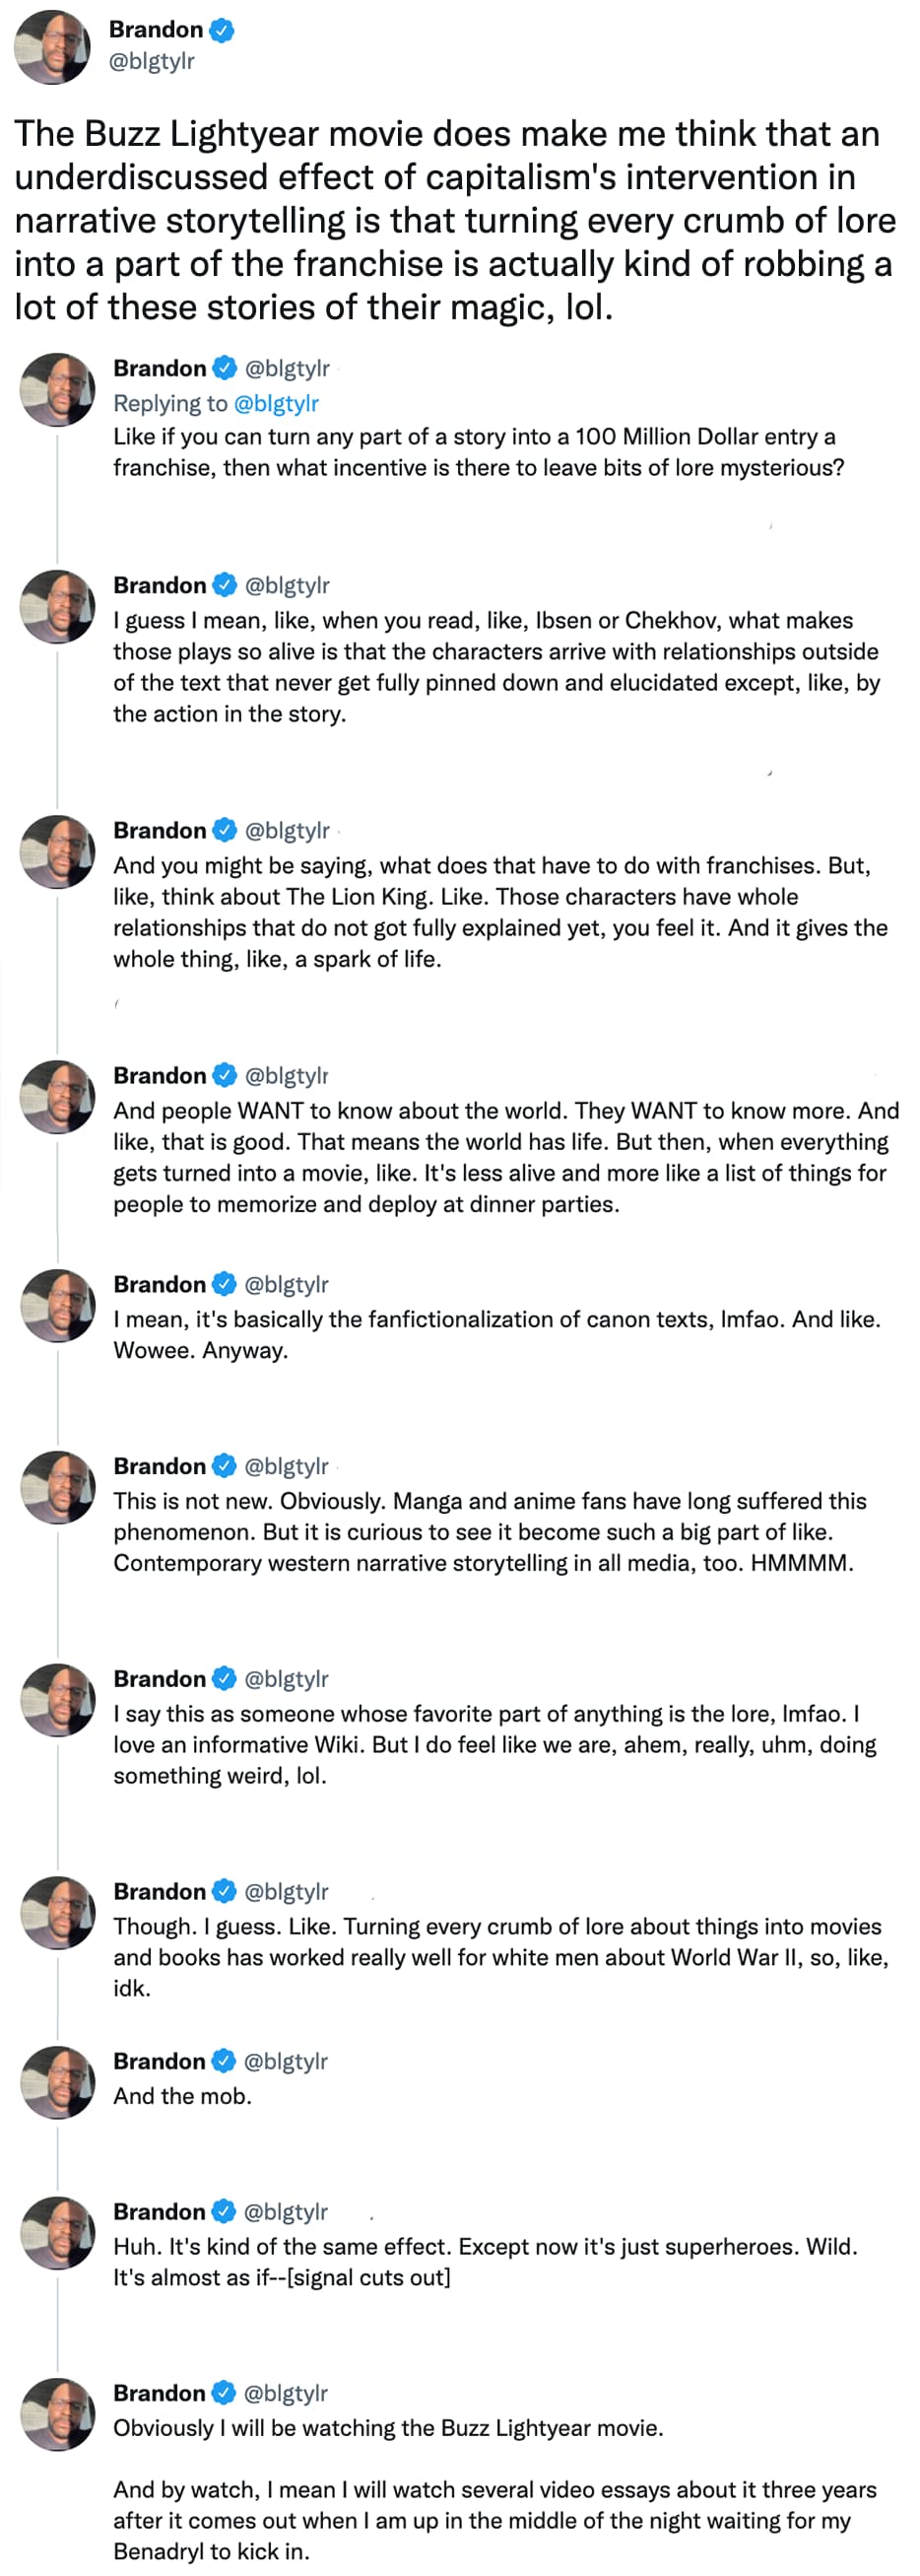The image size is (920, 2576).
Task: Click the tweet text 'And the mob.'
Action: pyautogui.click(x=182, y=2096)
